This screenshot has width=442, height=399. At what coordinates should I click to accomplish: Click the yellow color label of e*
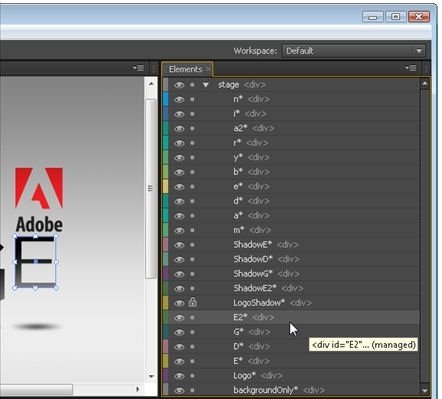(x=166, y=187)
